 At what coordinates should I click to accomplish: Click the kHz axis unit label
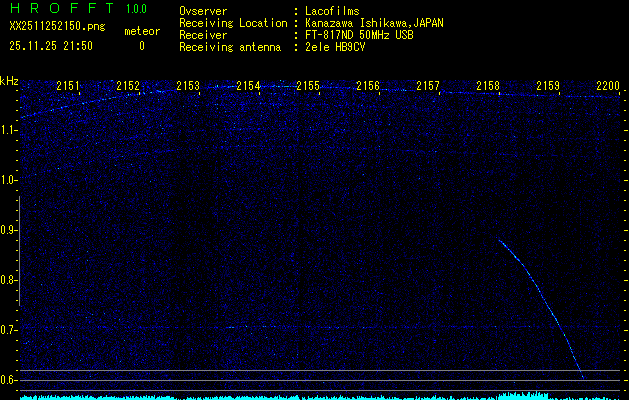pos(9,81)
